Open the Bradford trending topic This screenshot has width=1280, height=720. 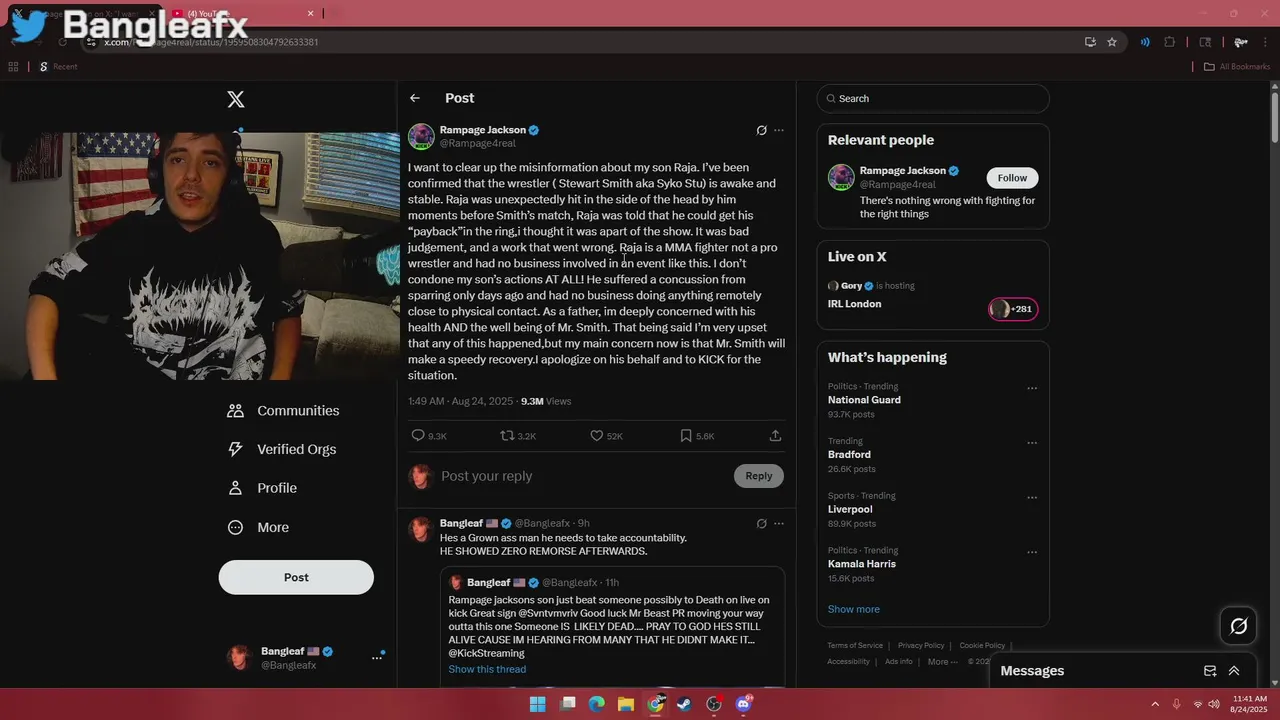pos(849,455)
